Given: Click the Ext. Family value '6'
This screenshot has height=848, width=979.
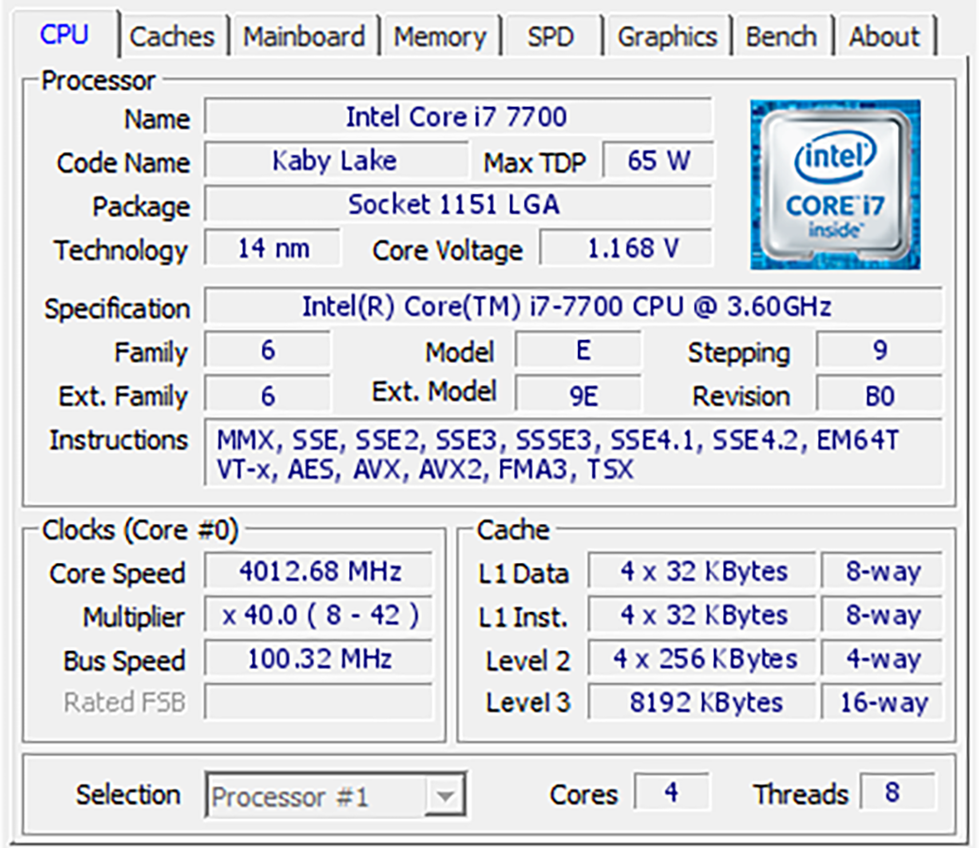Looking at the screenshot, I should (x=267, y=395).
